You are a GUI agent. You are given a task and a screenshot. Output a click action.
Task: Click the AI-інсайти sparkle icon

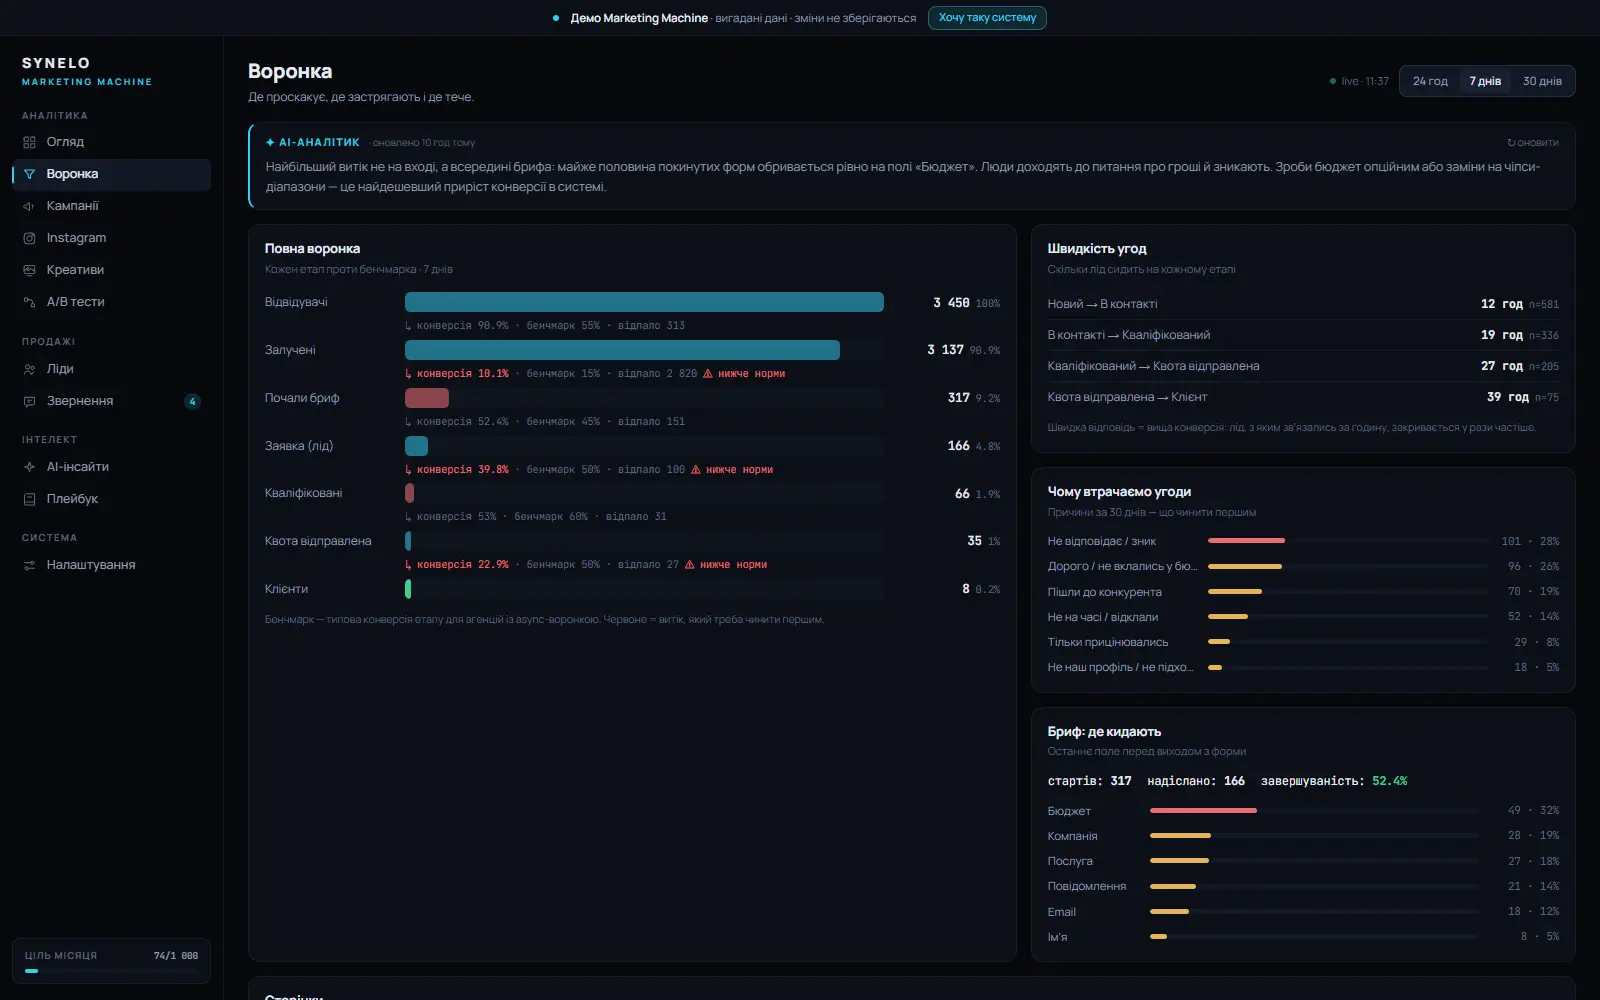pos(29,467)
